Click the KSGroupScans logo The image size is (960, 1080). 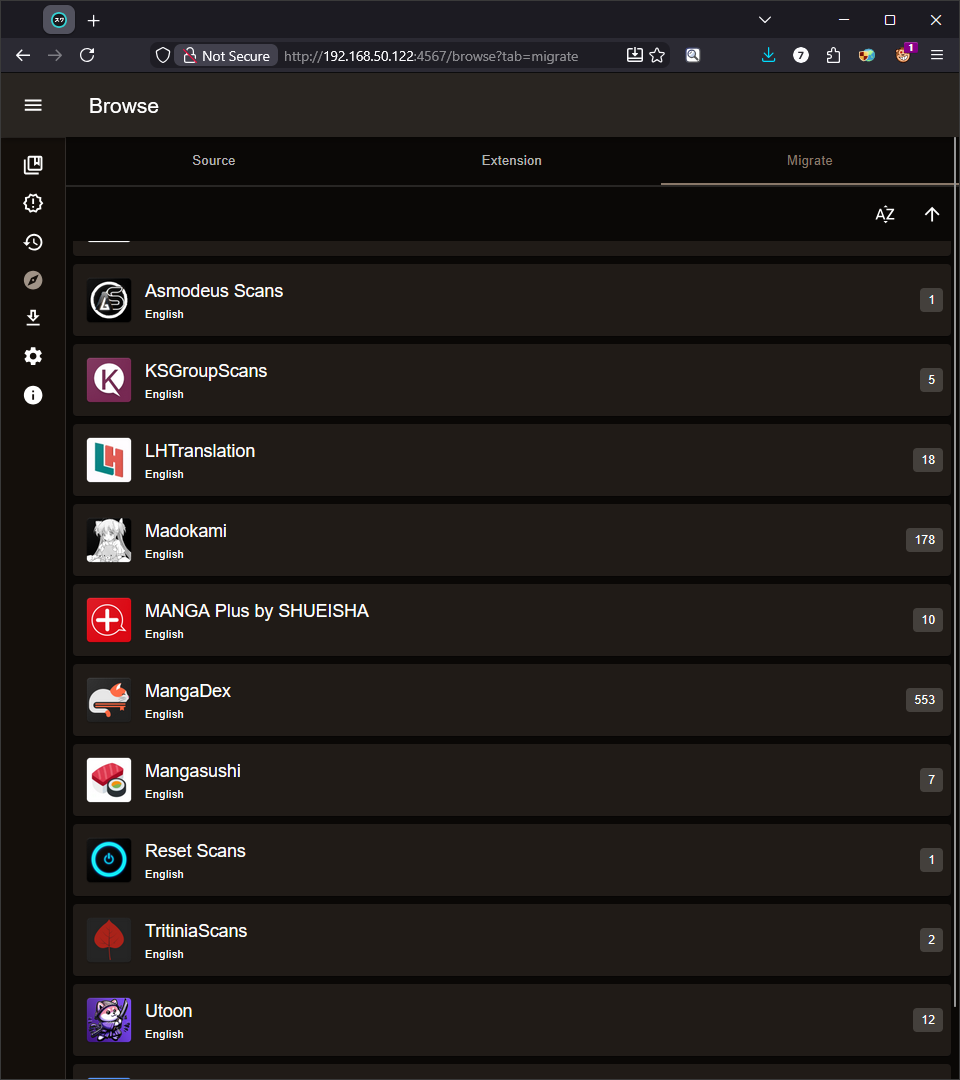click(x=109, y=380)
